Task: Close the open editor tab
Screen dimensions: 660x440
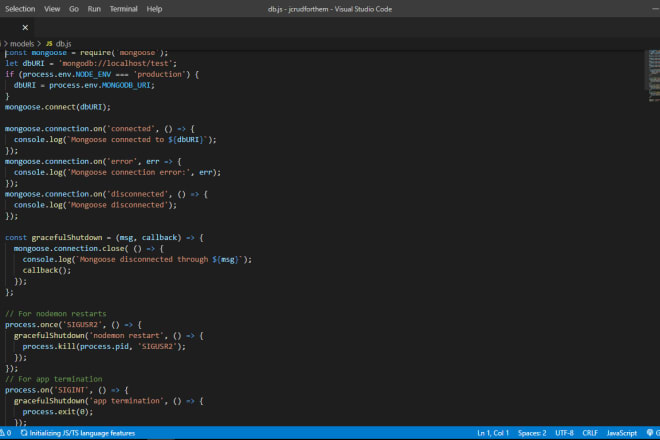Action: click(25, 27)
